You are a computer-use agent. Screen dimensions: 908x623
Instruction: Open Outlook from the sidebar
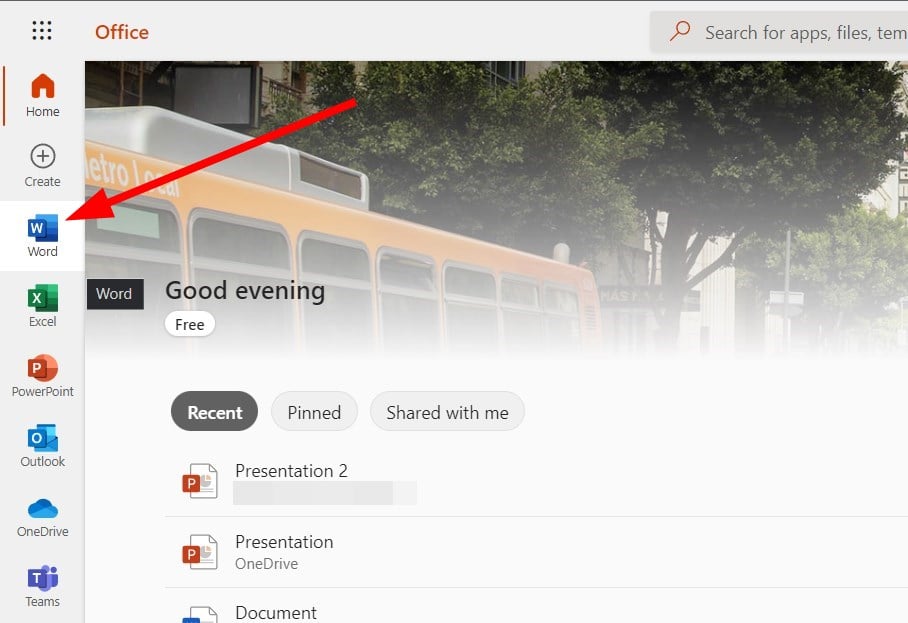[x=42, y=446]
